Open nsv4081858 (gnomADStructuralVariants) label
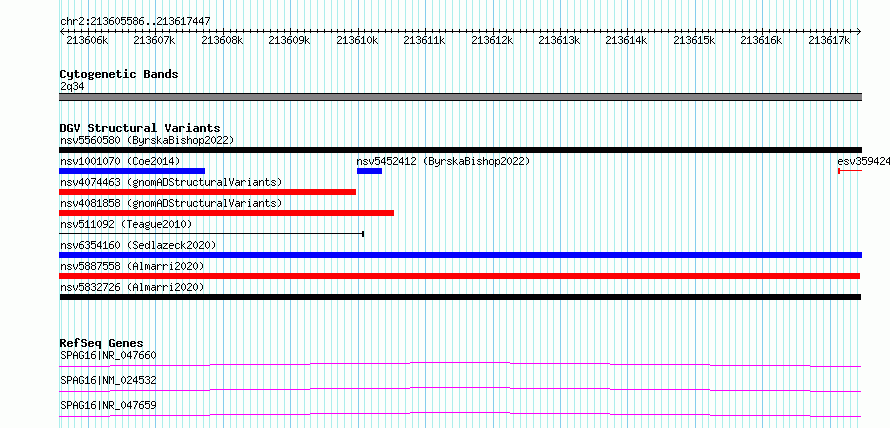This screenshot has height=428, width=890. [171, 203]
